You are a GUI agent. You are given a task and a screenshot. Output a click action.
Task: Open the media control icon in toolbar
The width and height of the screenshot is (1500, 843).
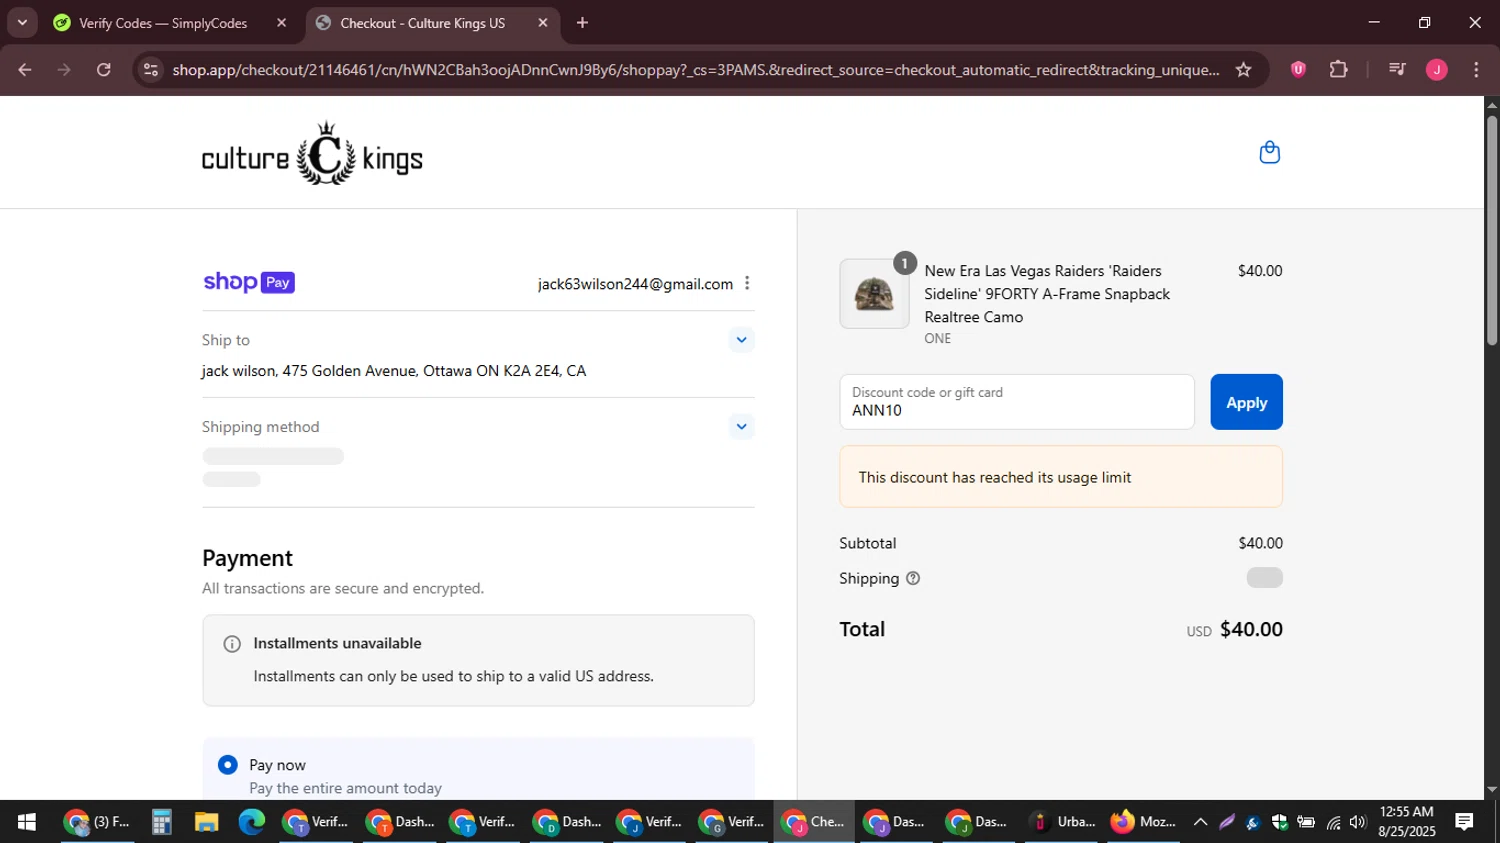tap(1397, 70)
